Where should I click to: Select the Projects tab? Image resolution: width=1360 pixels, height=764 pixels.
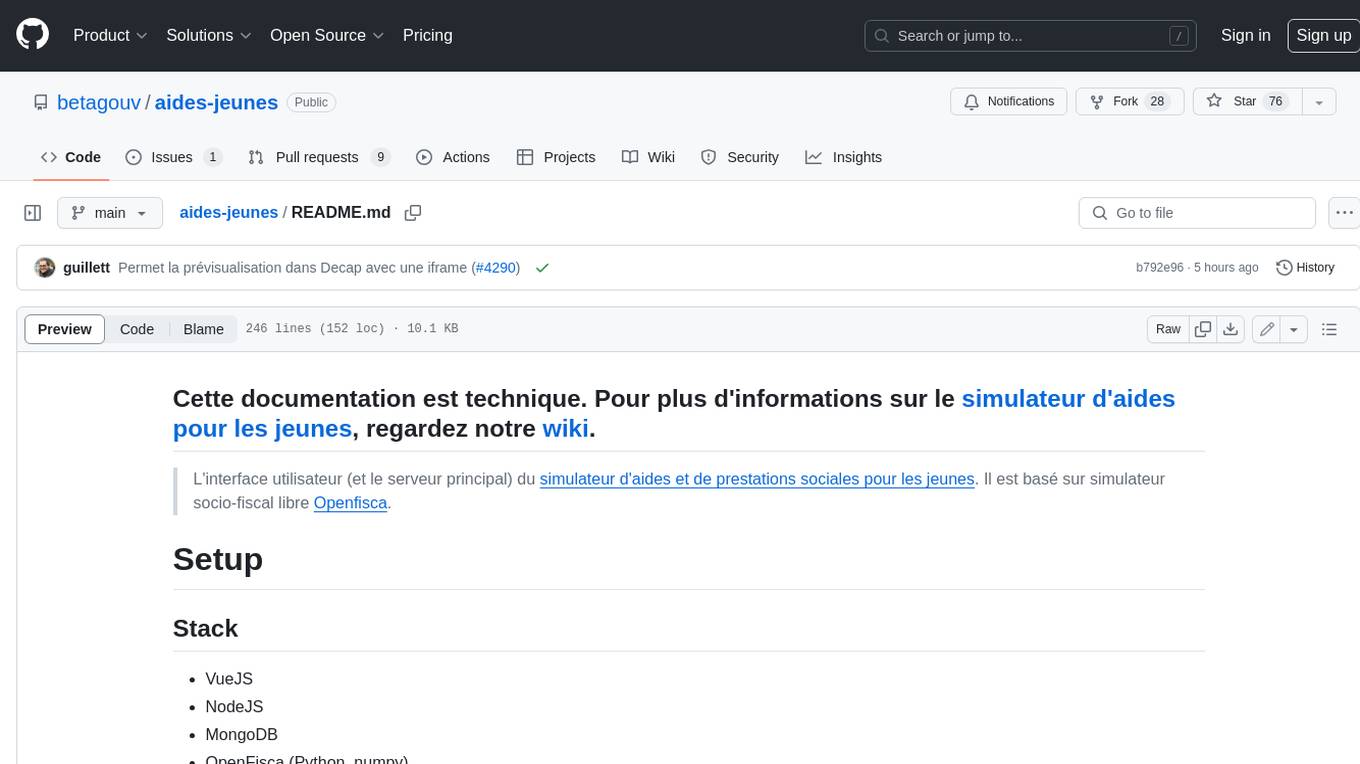(x=556, y=157)
